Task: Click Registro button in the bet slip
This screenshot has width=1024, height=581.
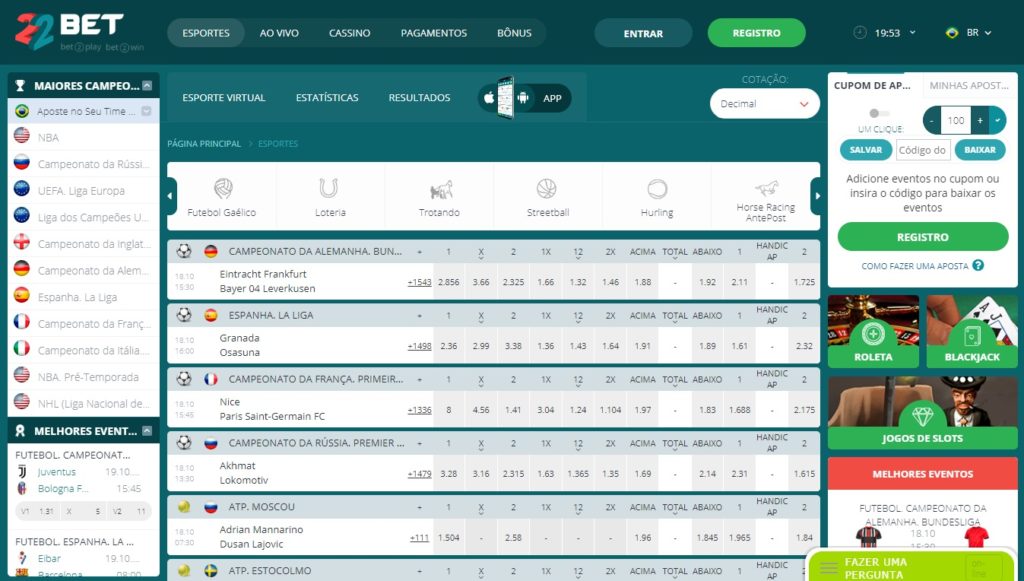Action: [923, 237]
